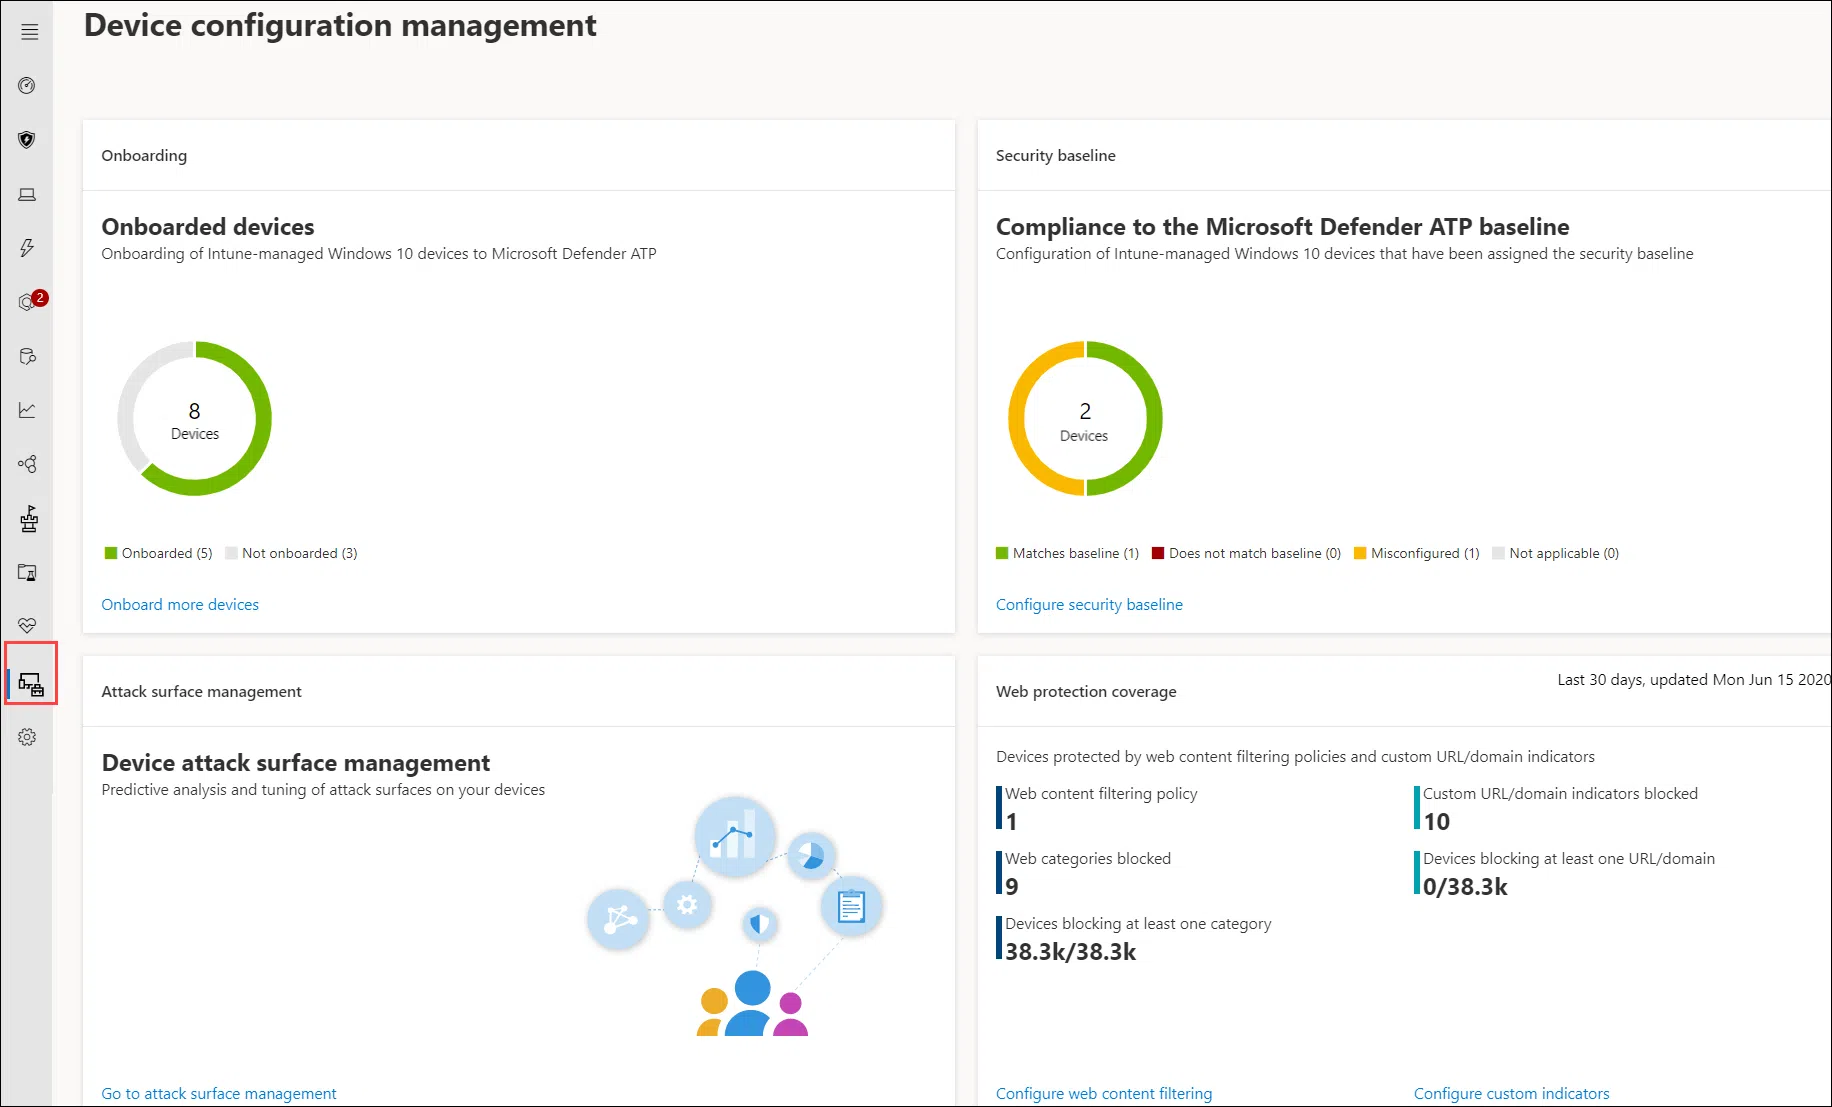View the Alerts queue shield icon

pyautogui.click(x=27, y=140)
